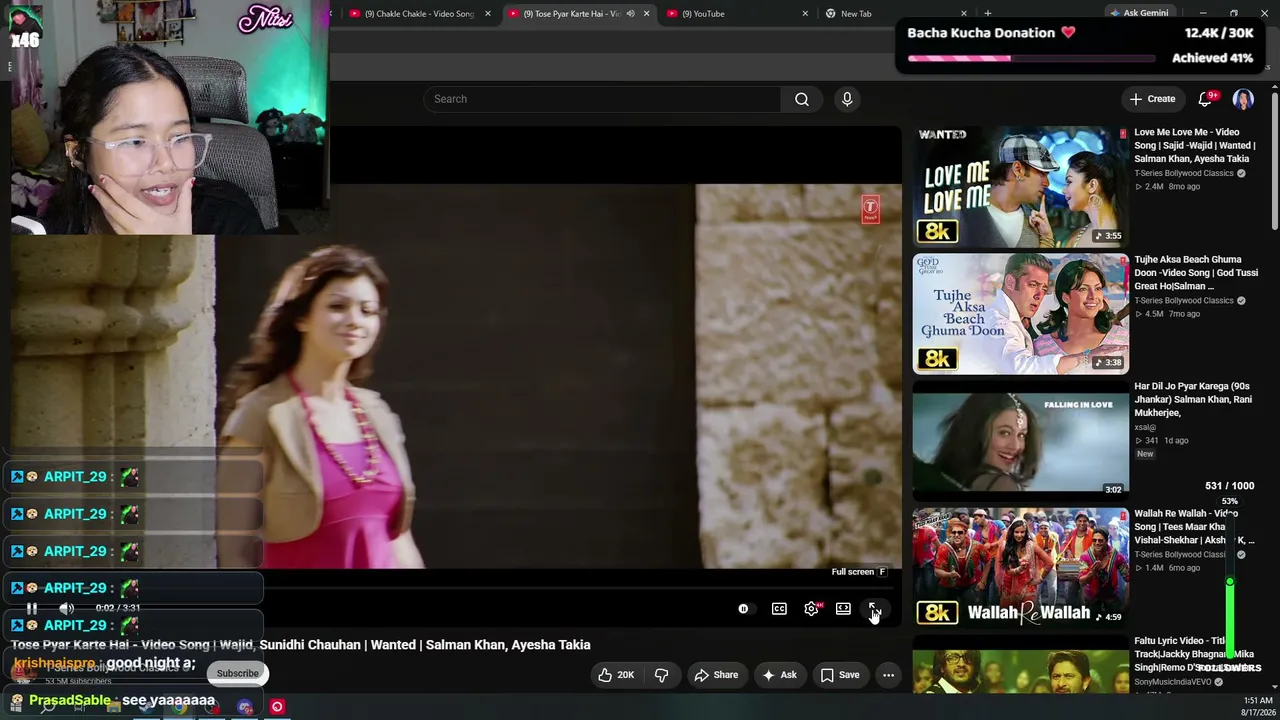This screenshot has height=720, width=1280.
Task: Click the 531 / 1000 followers counter
Action: click(1229, 486)
